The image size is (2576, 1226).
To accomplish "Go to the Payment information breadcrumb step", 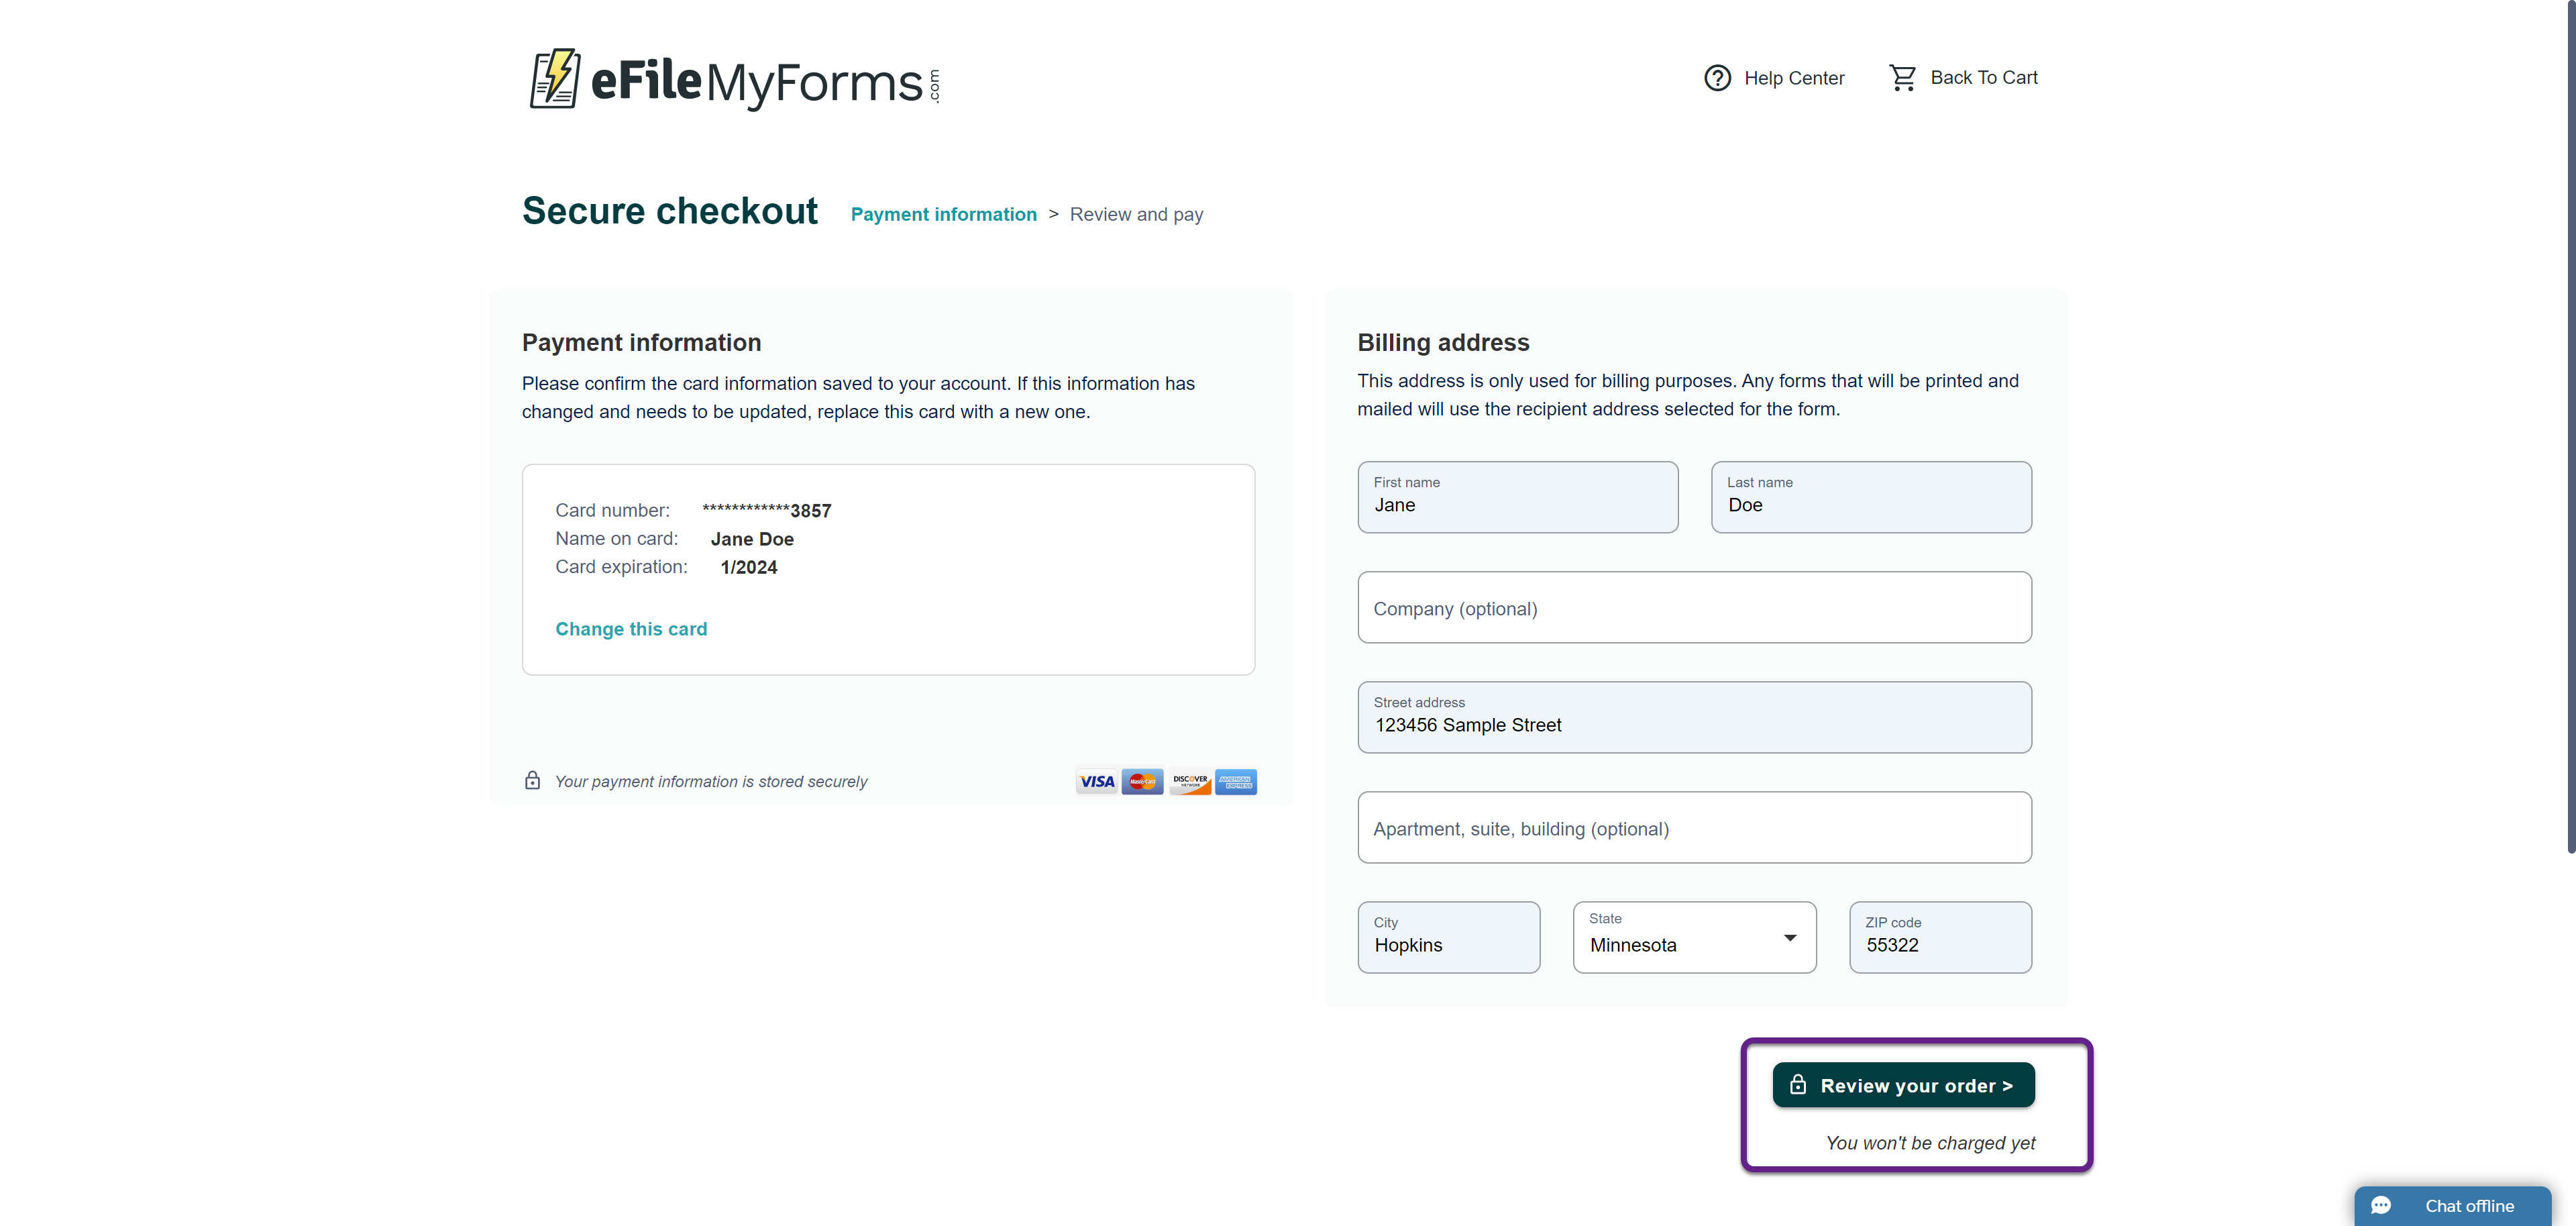I will (x=943, y=215).
